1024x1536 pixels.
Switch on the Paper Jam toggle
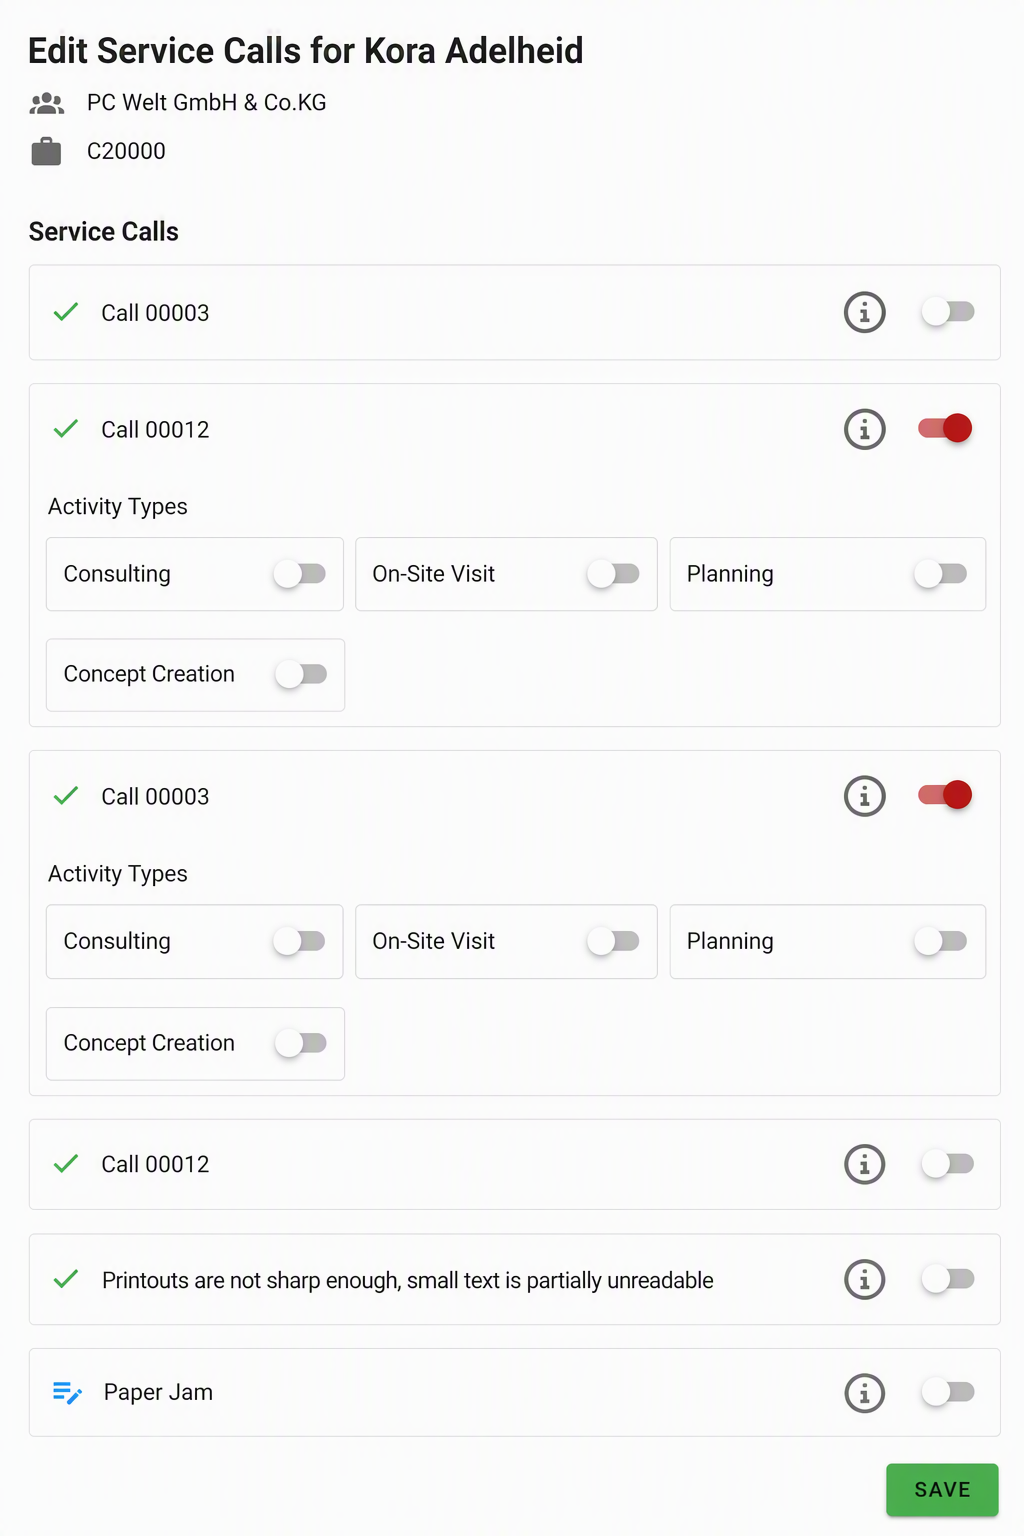948,1391
